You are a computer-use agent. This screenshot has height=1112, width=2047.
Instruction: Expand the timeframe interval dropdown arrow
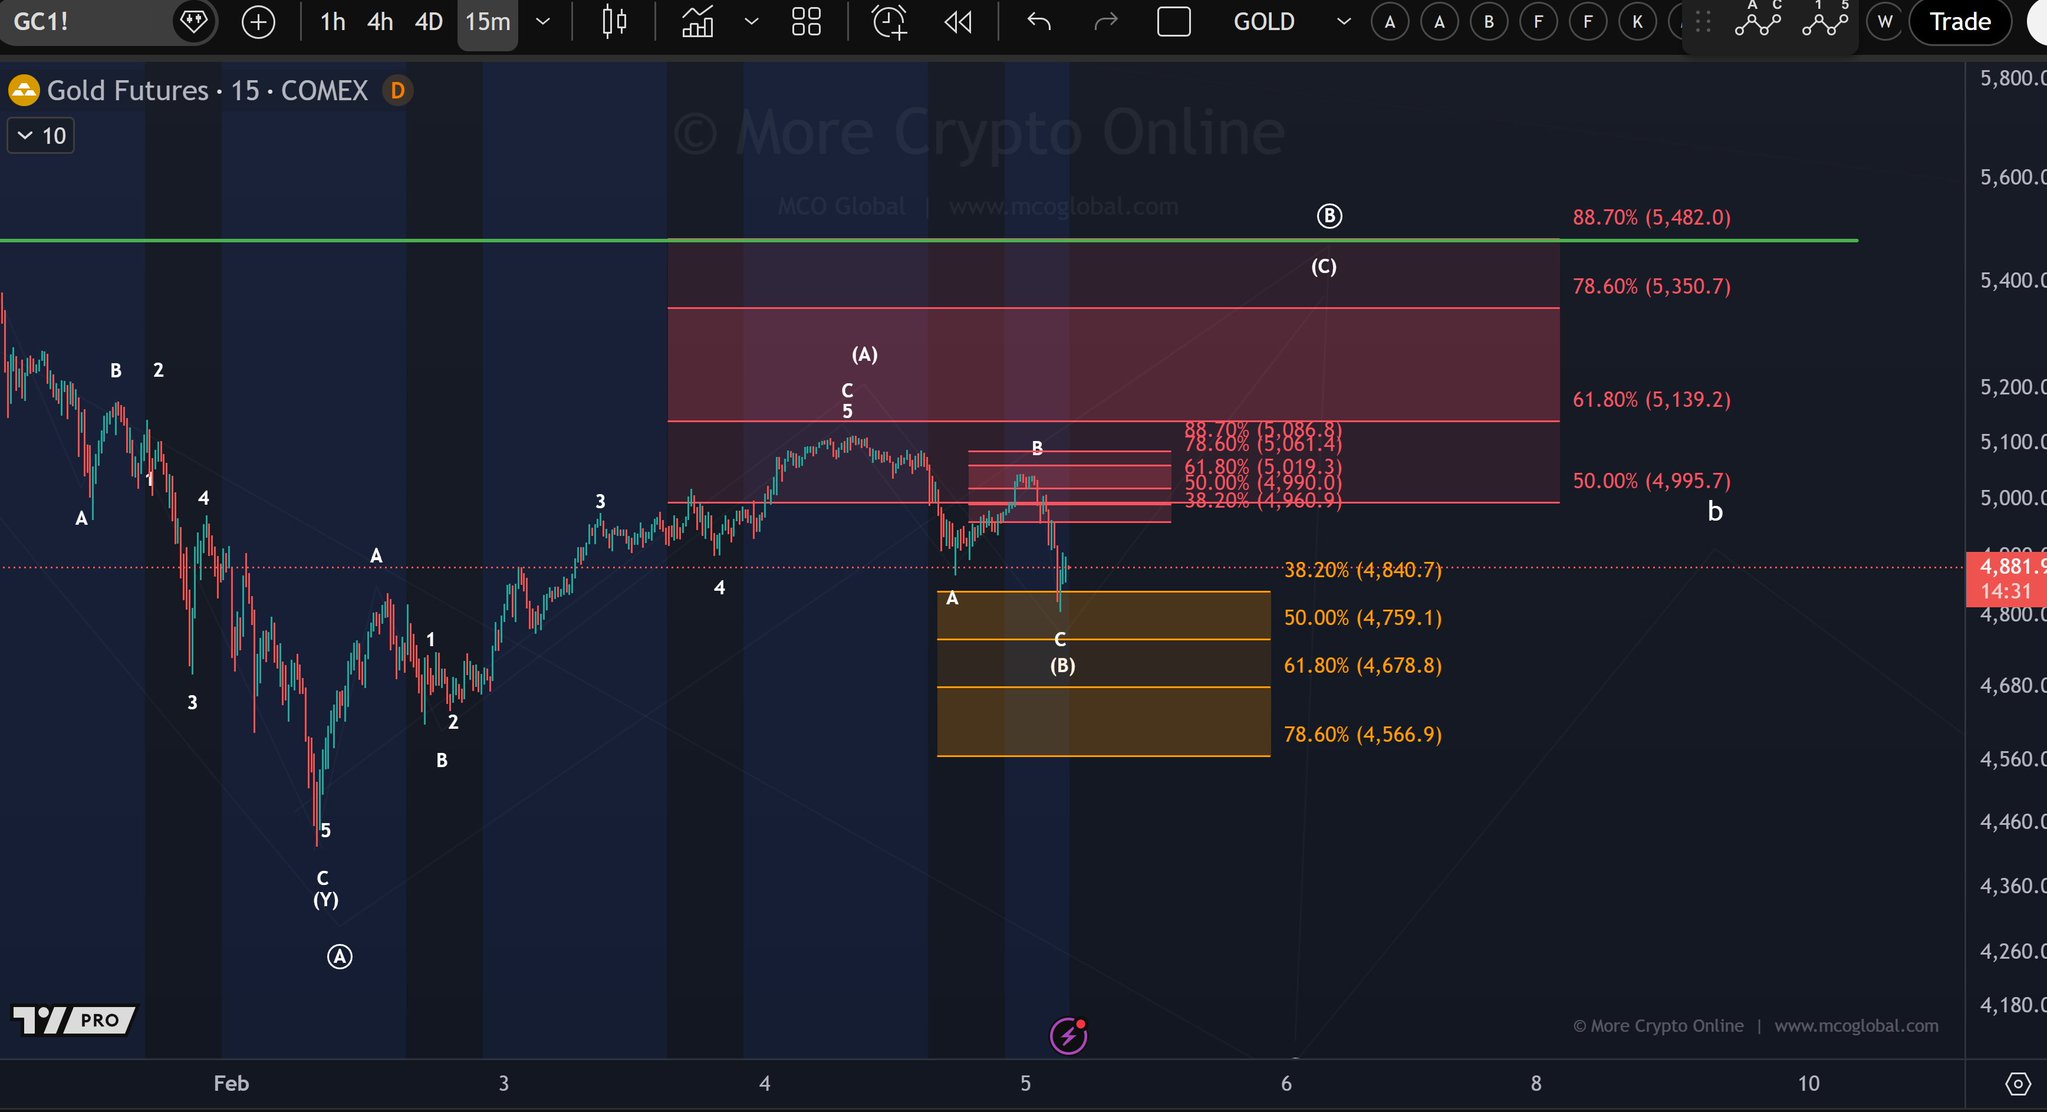click(543, 22)
